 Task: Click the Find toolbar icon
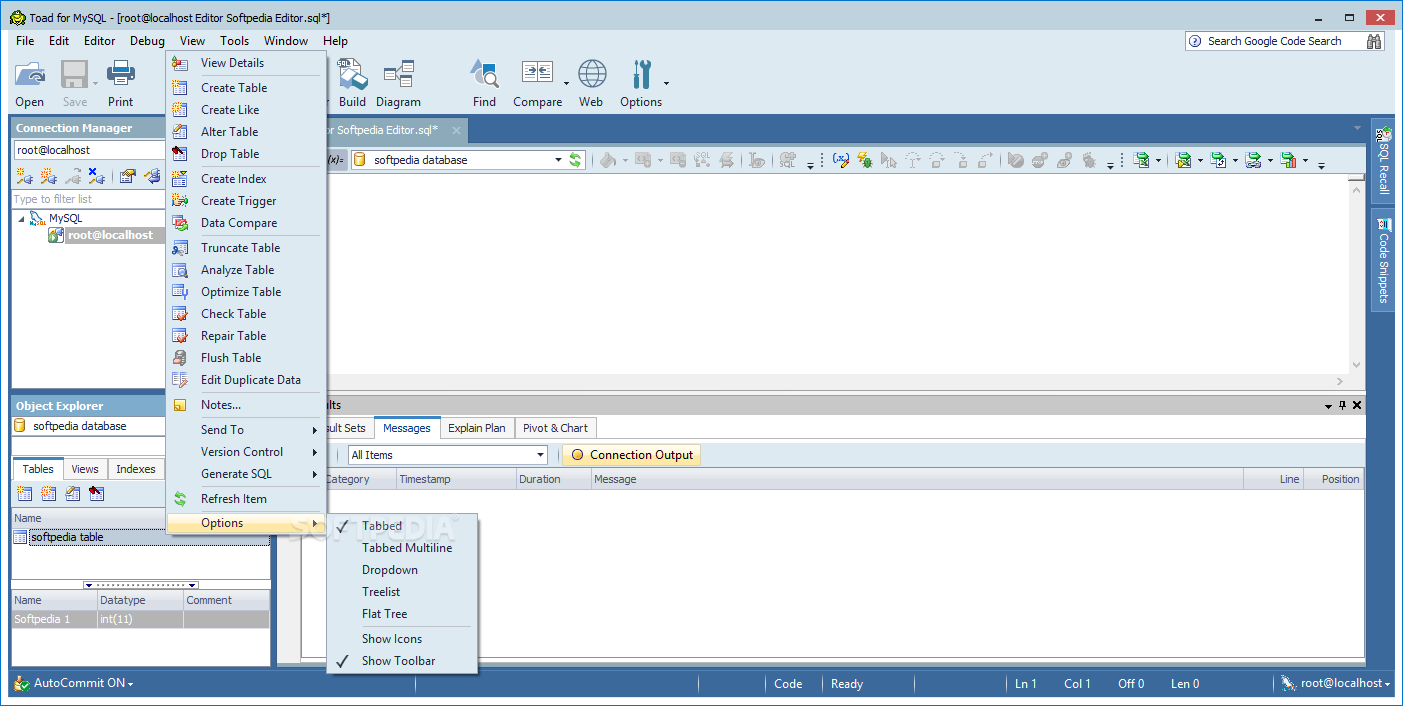tap(484, 75)
